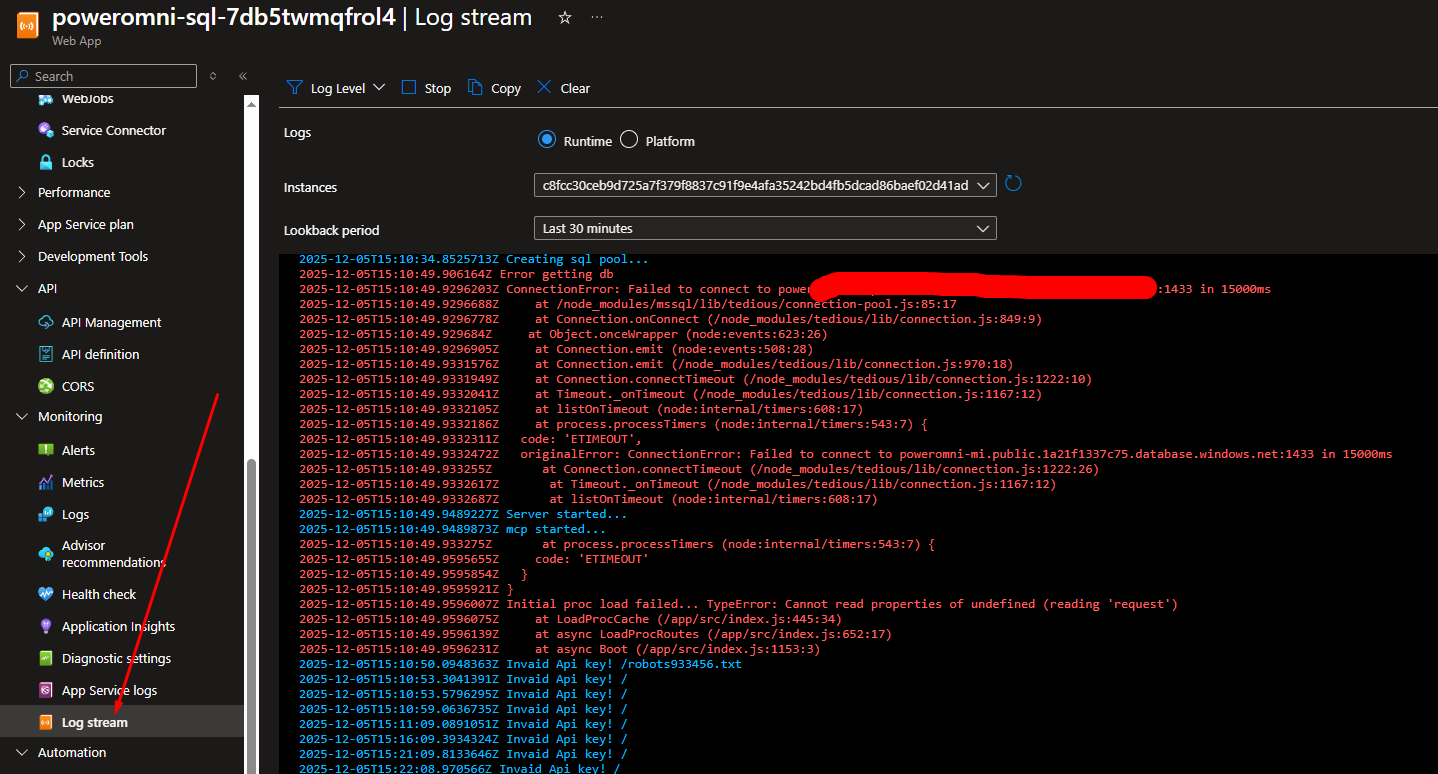
Task: Expand the App Service plan section
Action: point(22,224)
